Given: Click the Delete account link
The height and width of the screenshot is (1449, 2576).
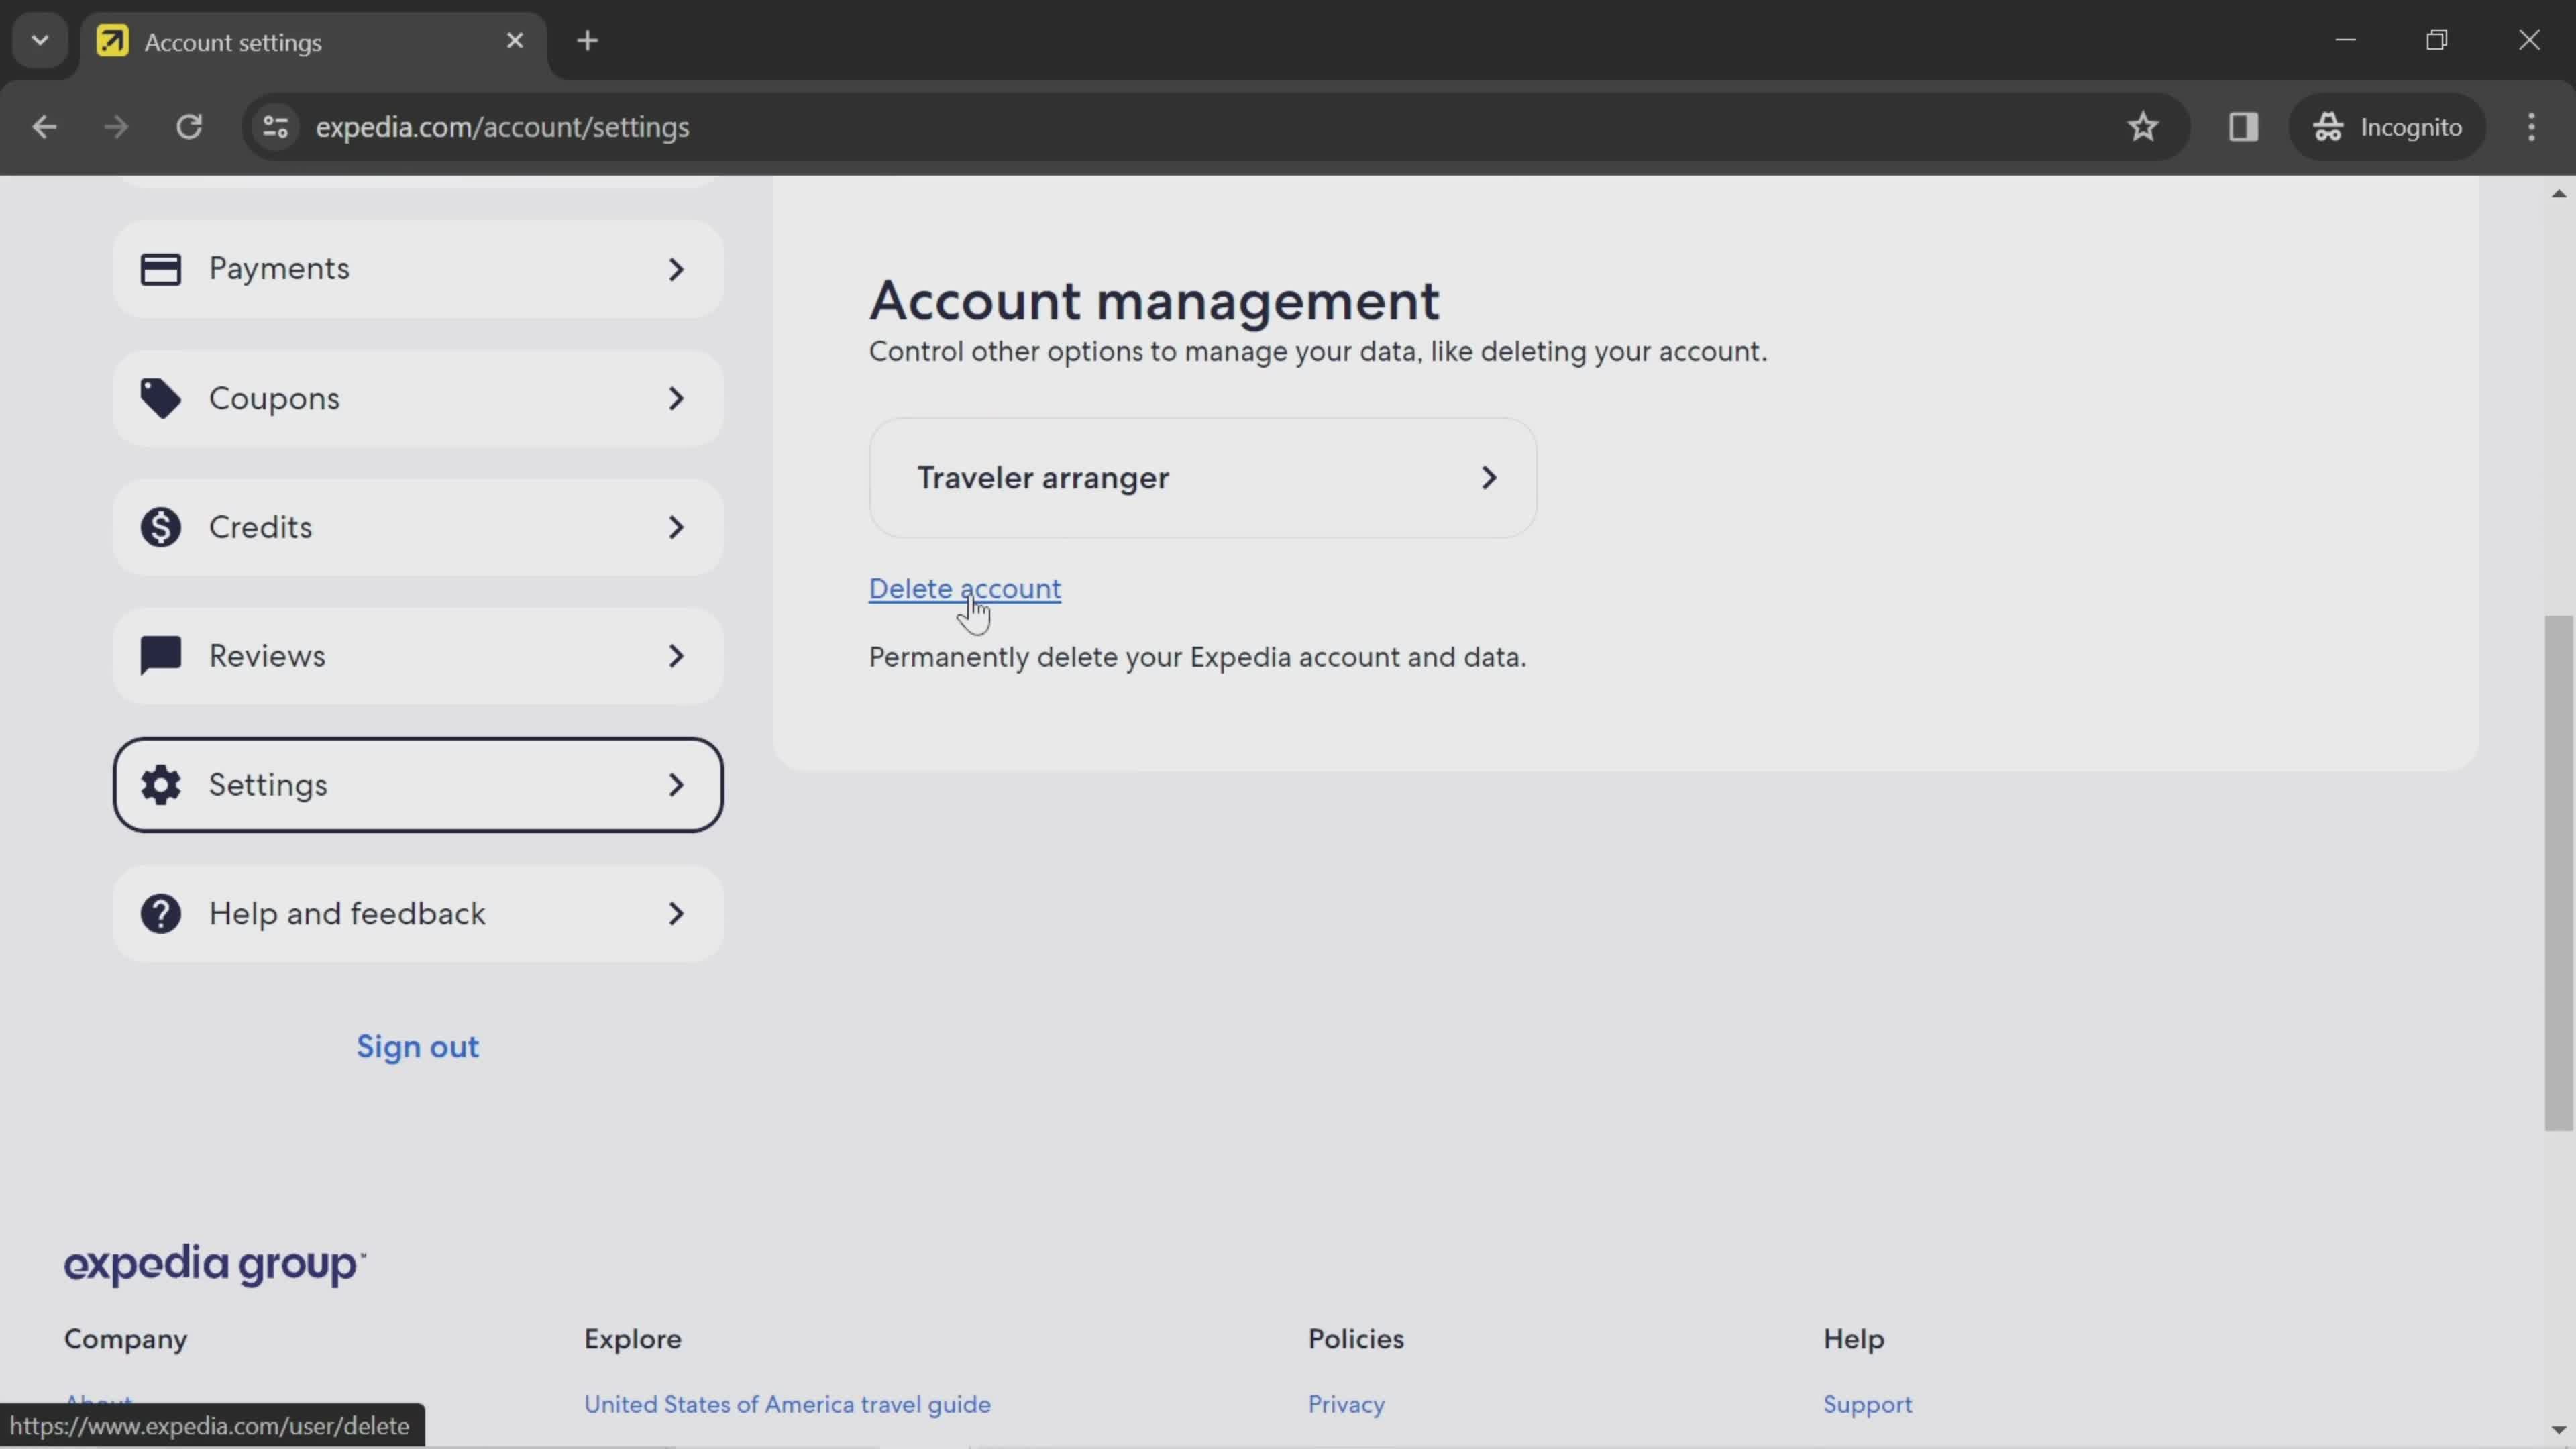Looking at the screenshot, I should tap(964, 589).
